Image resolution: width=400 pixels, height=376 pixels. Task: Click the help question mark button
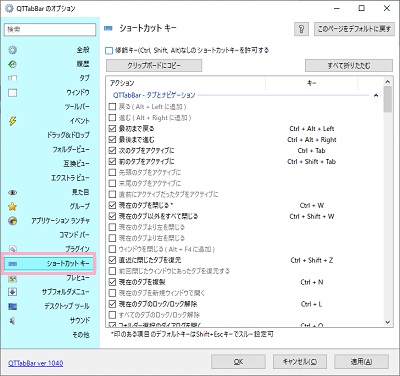301,29
